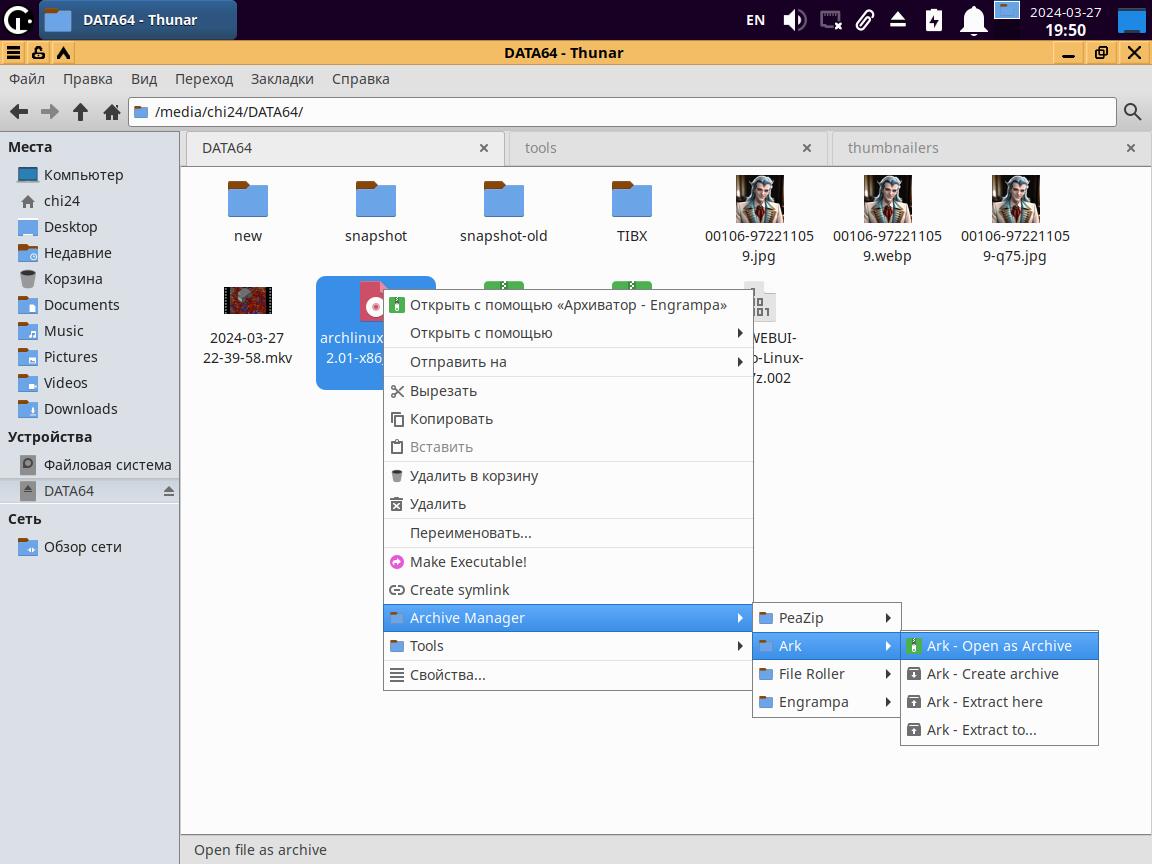Click the search magnifier icon
The image size is (1152, 864).
point(1132,112)
